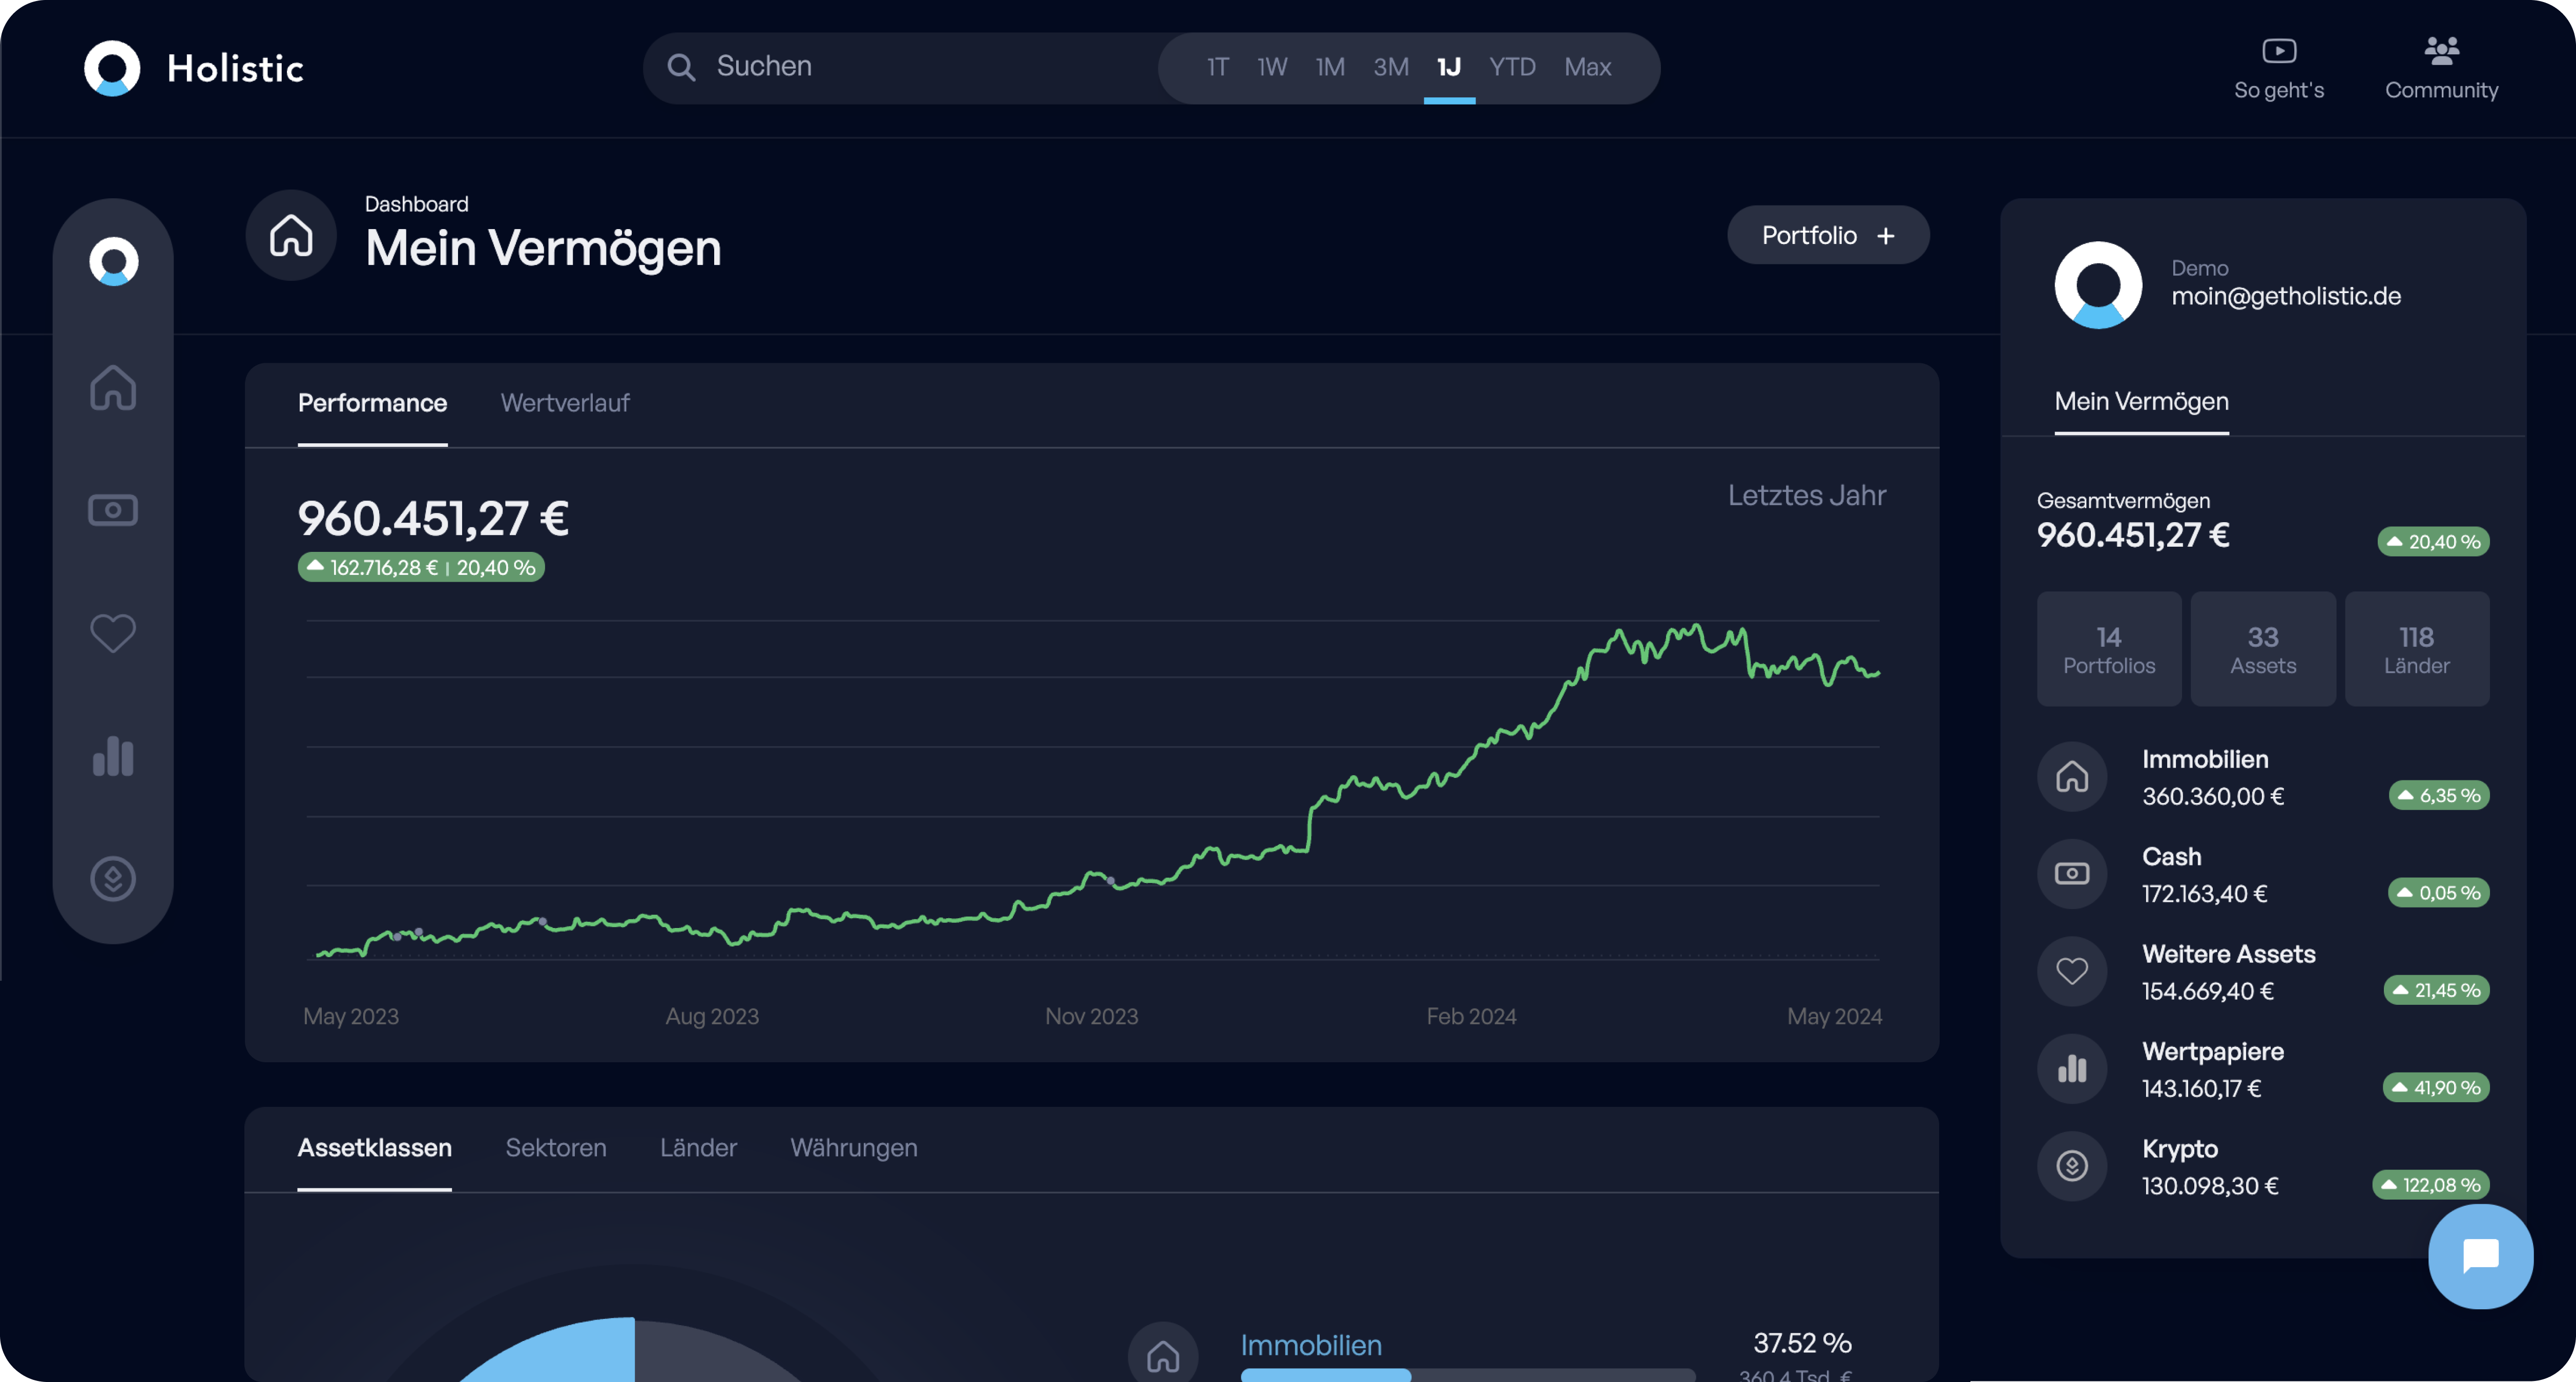Viewport: 2576px width, 1382px height.
Task: Click the '143.160,17 €' Wertpapiere value
Action: coord(2201,1088)
